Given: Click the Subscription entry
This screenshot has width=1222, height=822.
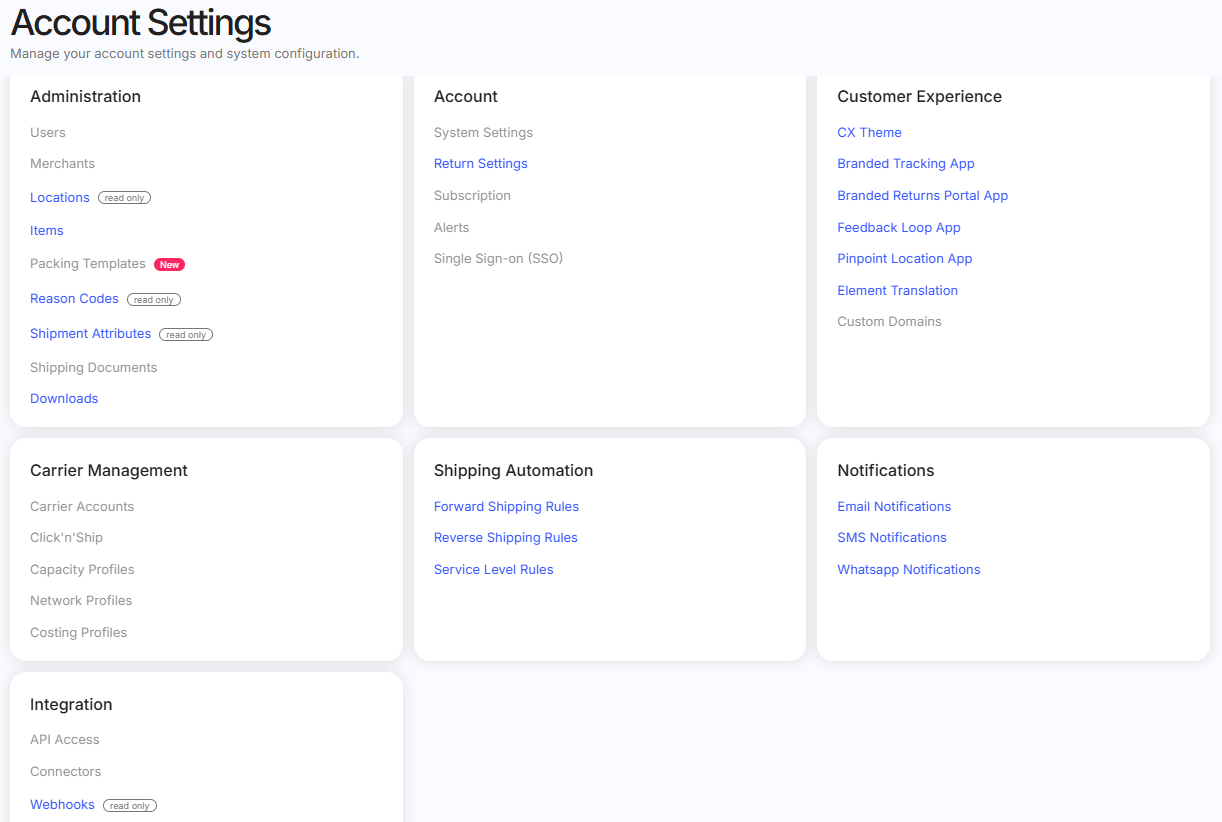Looking at the screenshot, I should 472,196.
